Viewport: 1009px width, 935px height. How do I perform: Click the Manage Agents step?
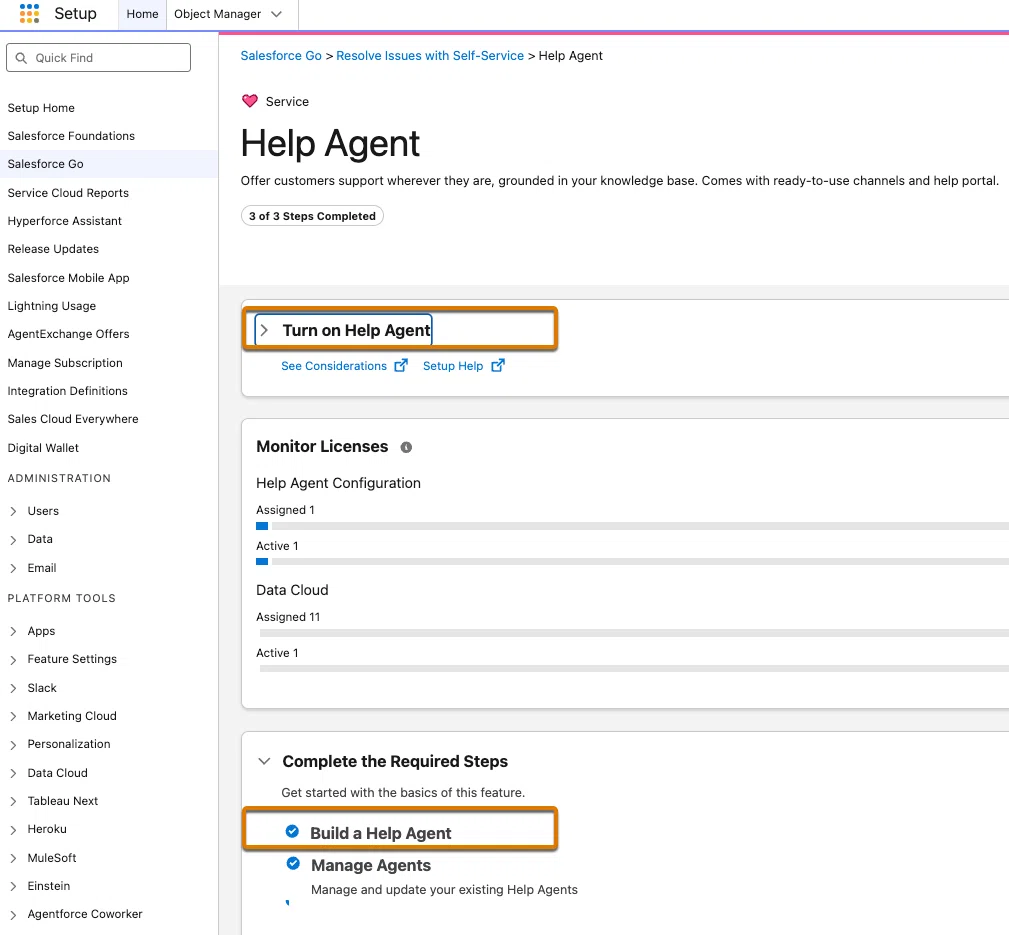(371, 866)
